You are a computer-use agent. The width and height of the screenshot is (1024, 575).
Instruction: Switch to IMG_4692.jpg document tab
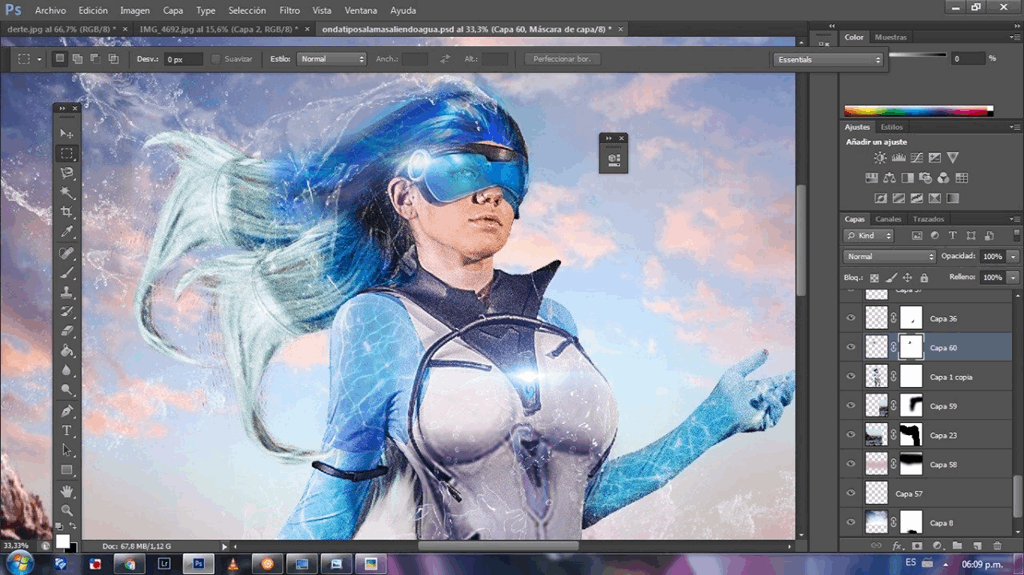coord(218,29)
